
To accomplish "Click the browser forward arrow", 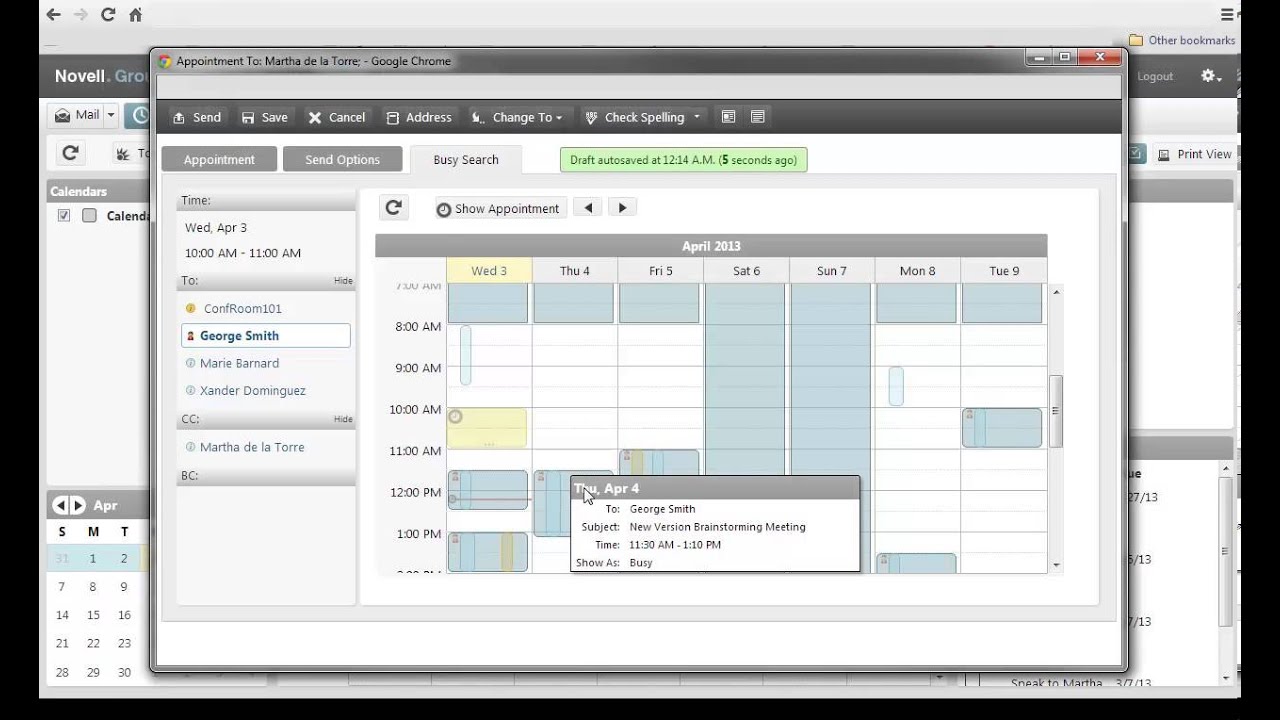I will (81, 14).
